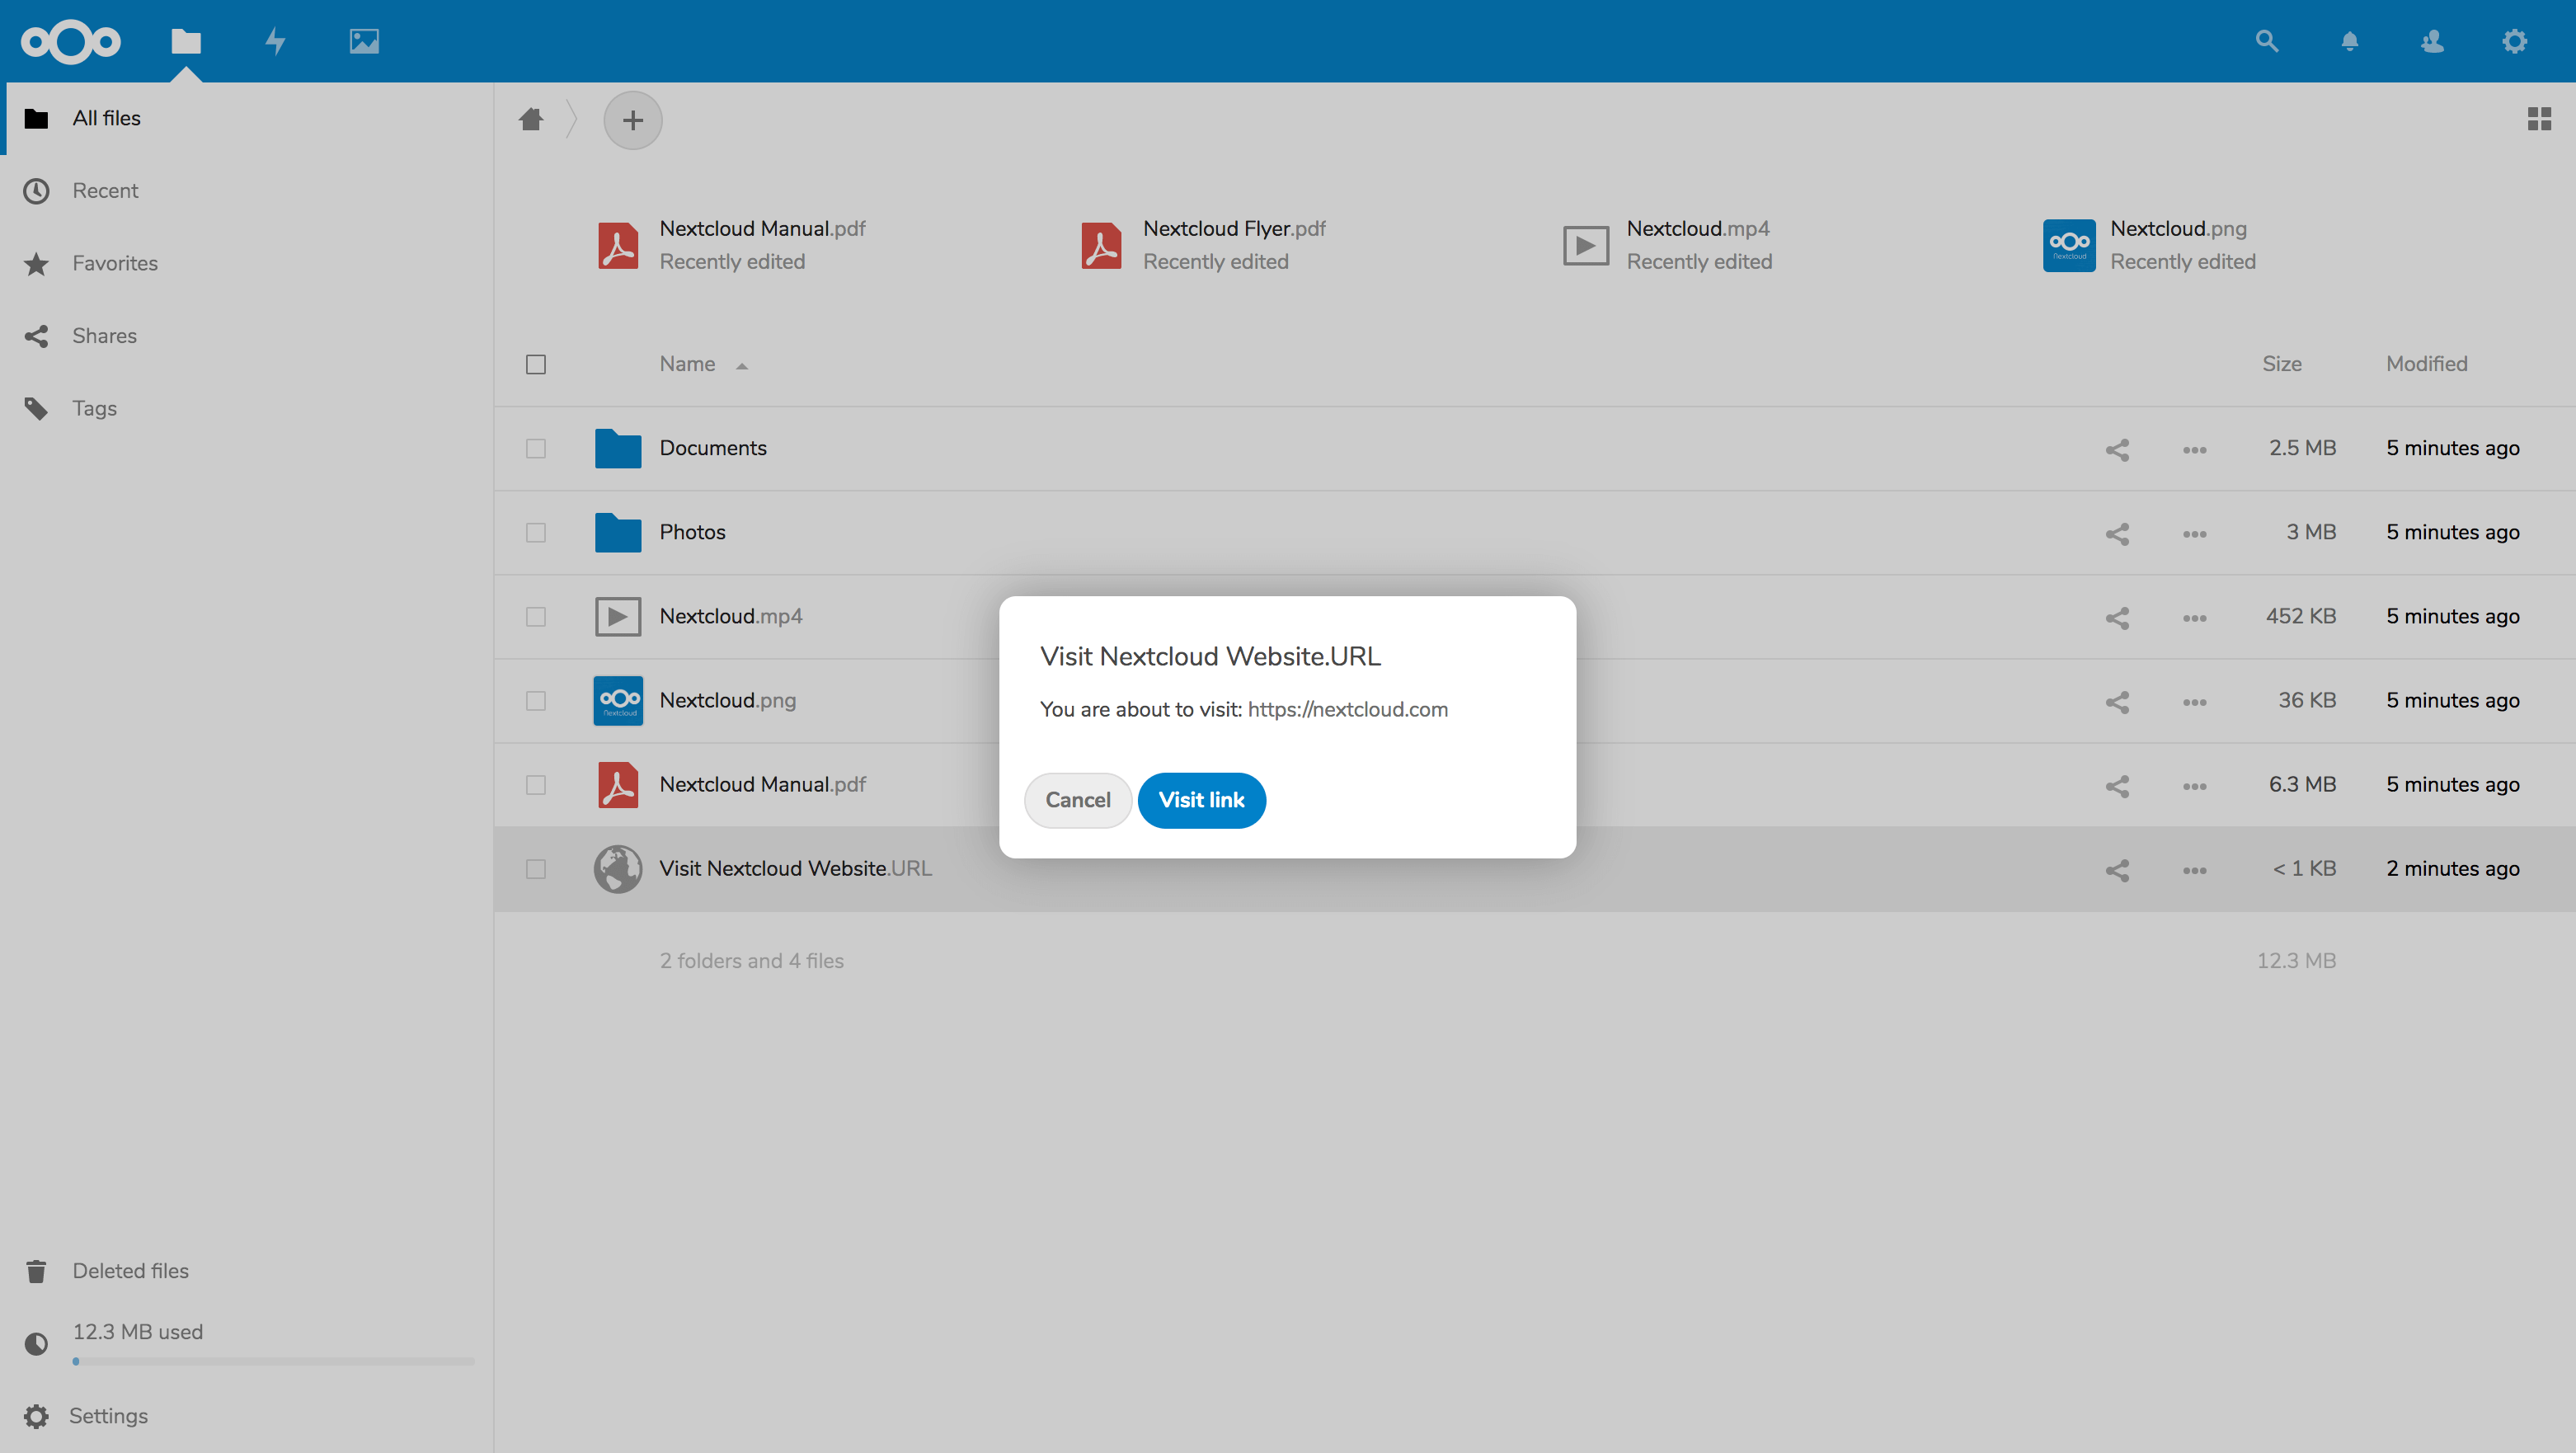
Task: Open the Gallery app icon
Action: pos(364,41)
